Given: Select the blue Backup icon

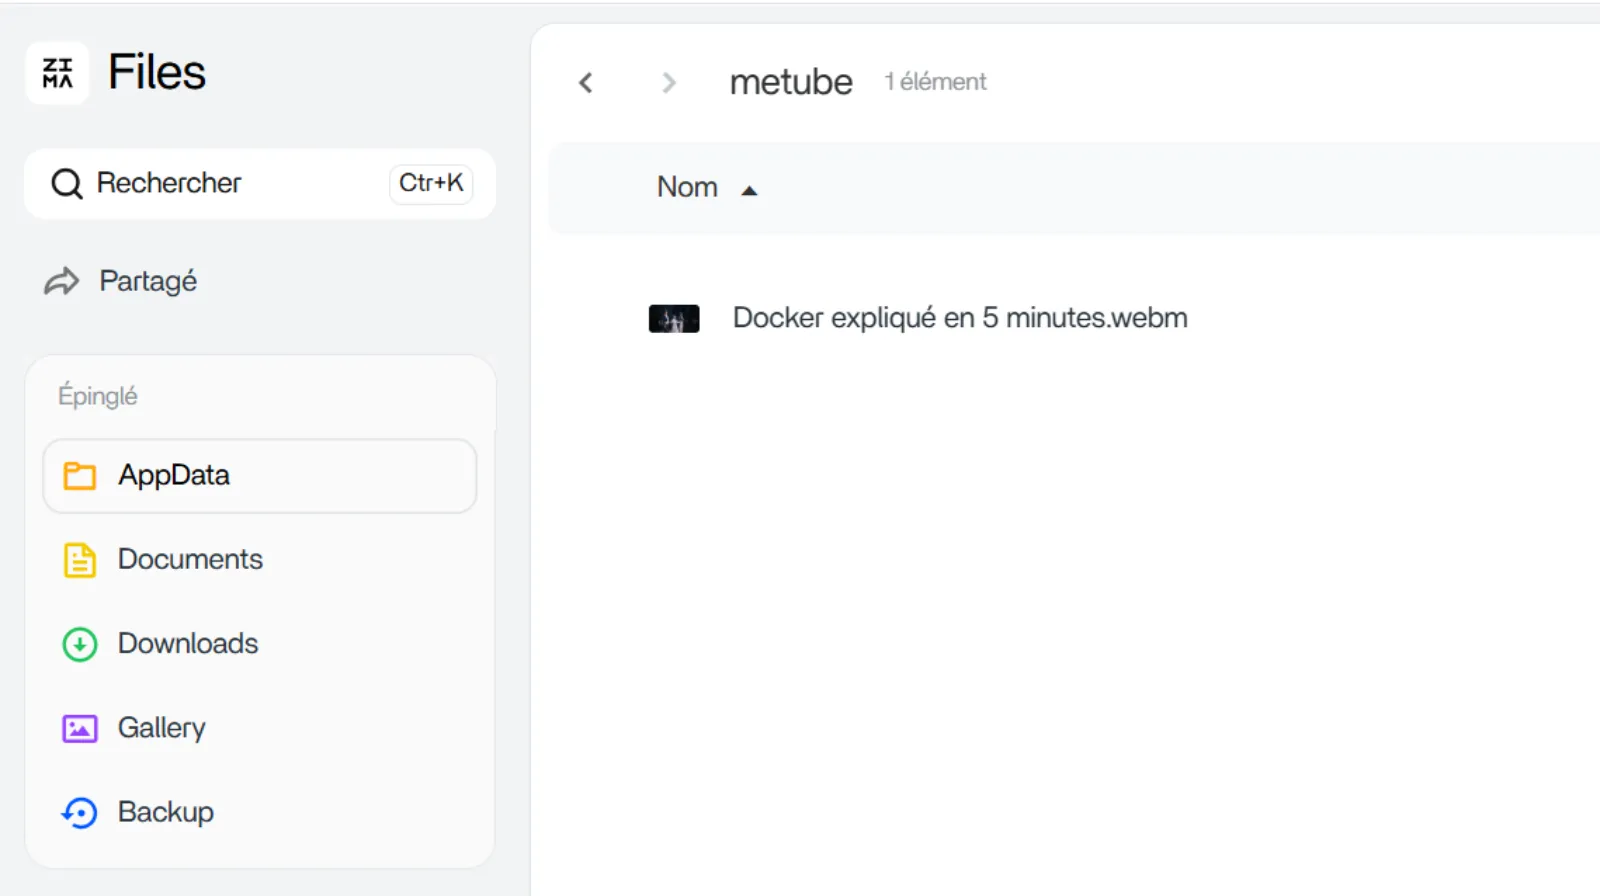Looking at the screenshot, I should [x=80, y=811].
